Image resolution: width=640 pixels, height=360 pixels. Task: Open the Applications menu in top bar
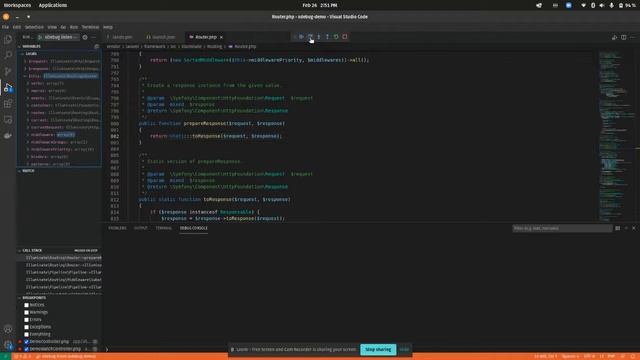pos(53,5)
